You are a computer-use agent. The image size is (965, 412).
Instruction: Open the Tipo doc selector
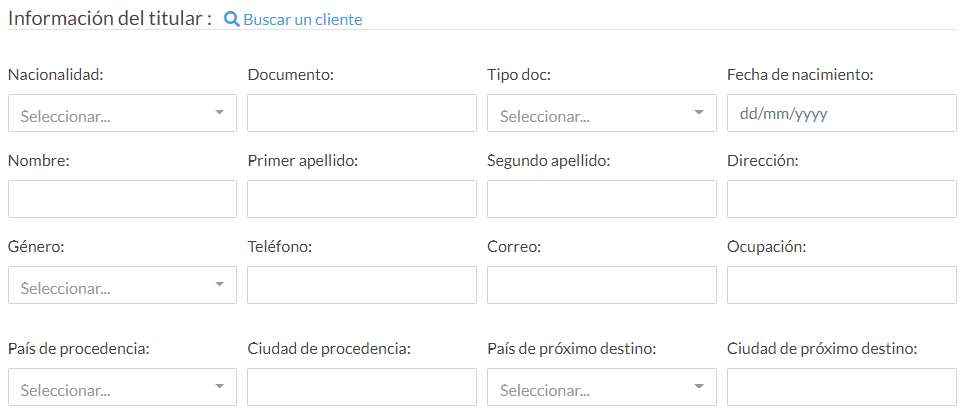coord(602,113)
